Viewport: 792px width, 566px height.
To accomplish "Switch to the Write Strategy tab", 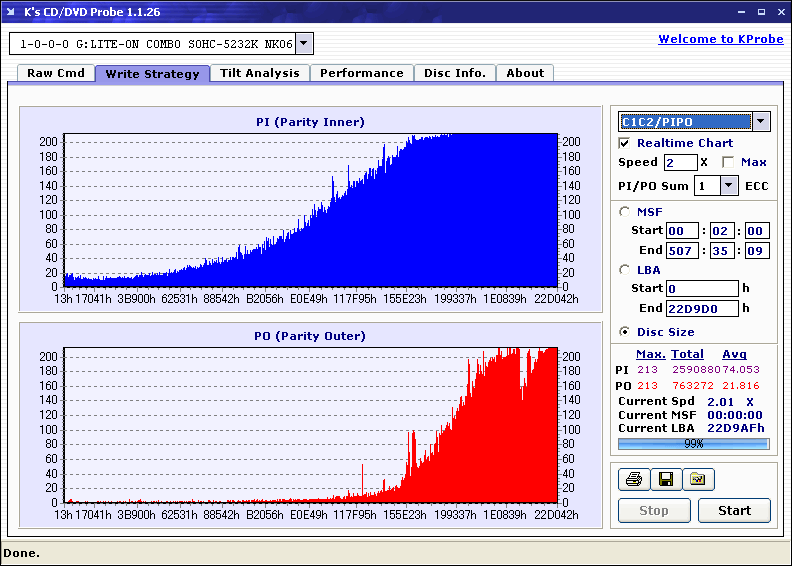I will click(x=153, y=74).
